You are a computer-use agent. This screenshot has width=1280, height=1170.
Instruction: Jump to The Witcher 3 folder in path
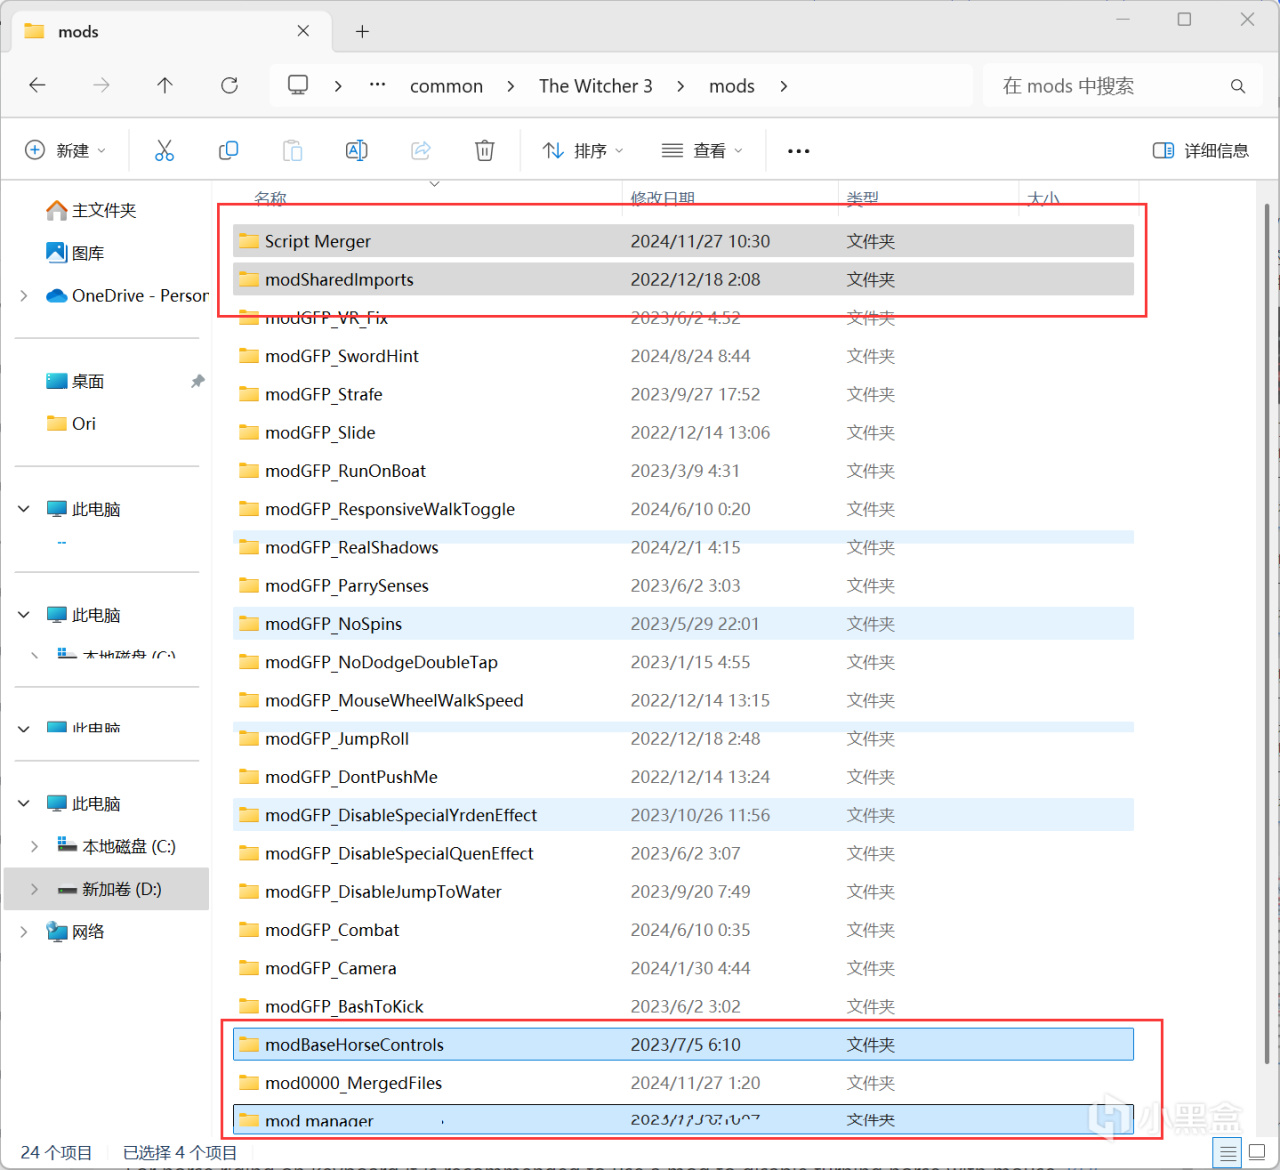pyautogui.click(x=596, y=86)
